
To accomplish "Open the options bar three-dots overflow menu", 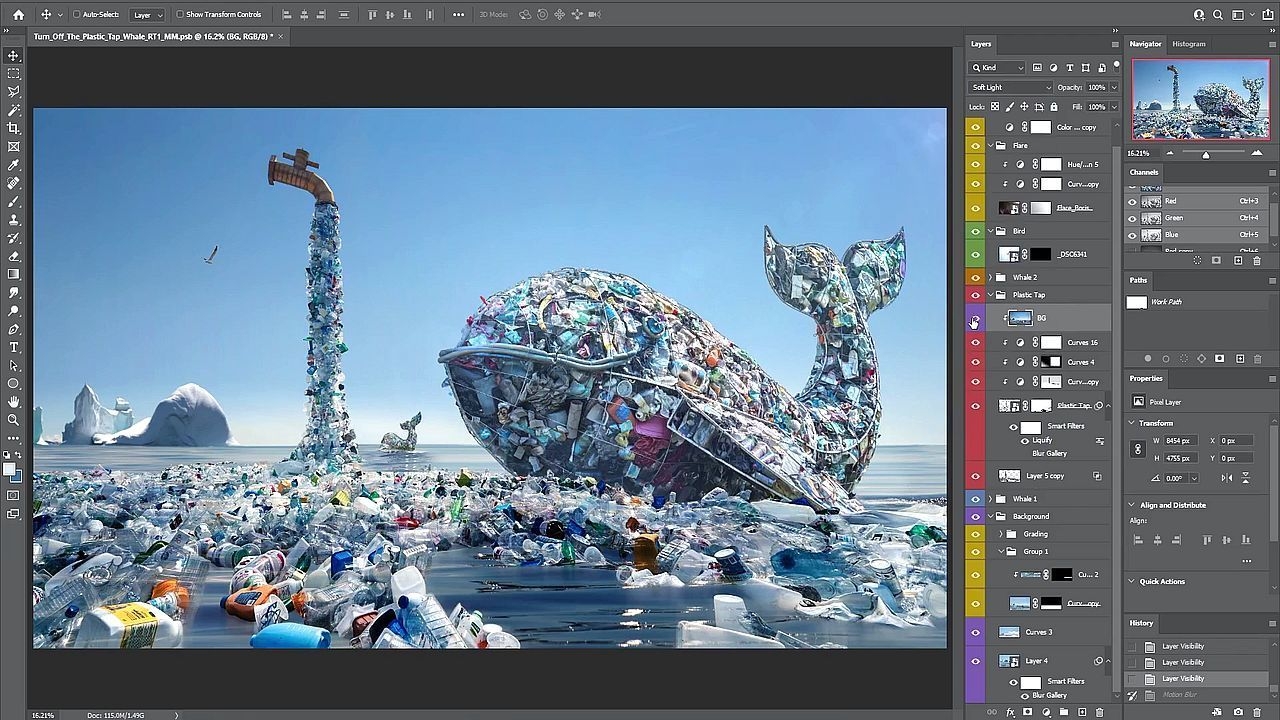I will [458, 14].
